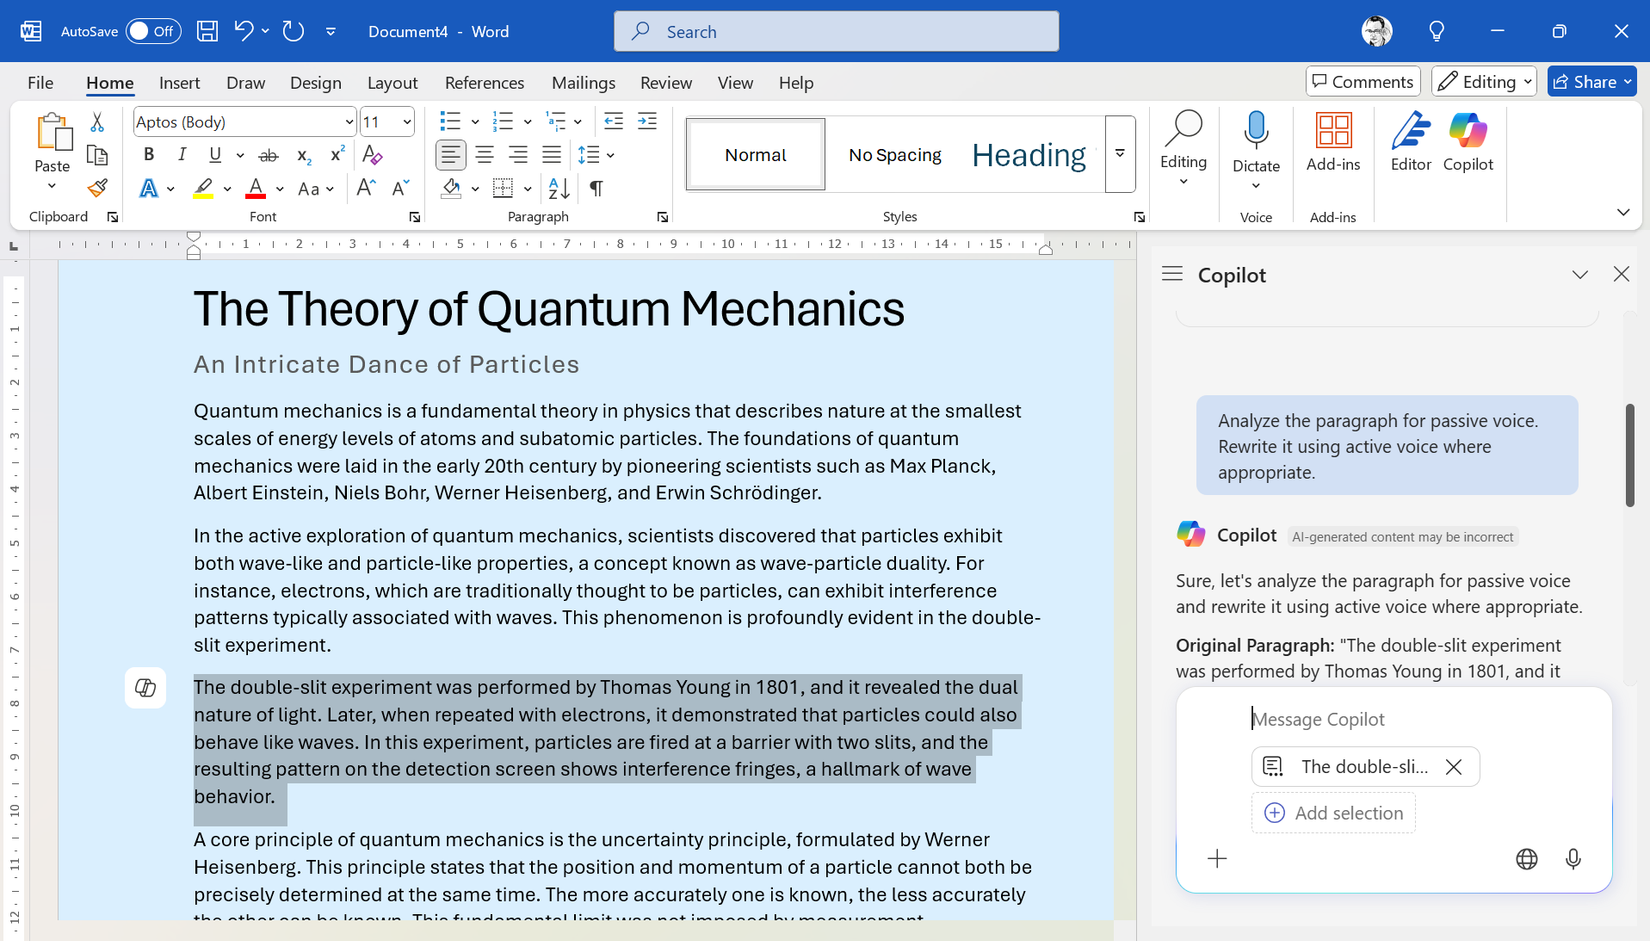Click the Sort icon in Paragraph group
This screenshot has width=1650, height=941.
tap(557, 188)
